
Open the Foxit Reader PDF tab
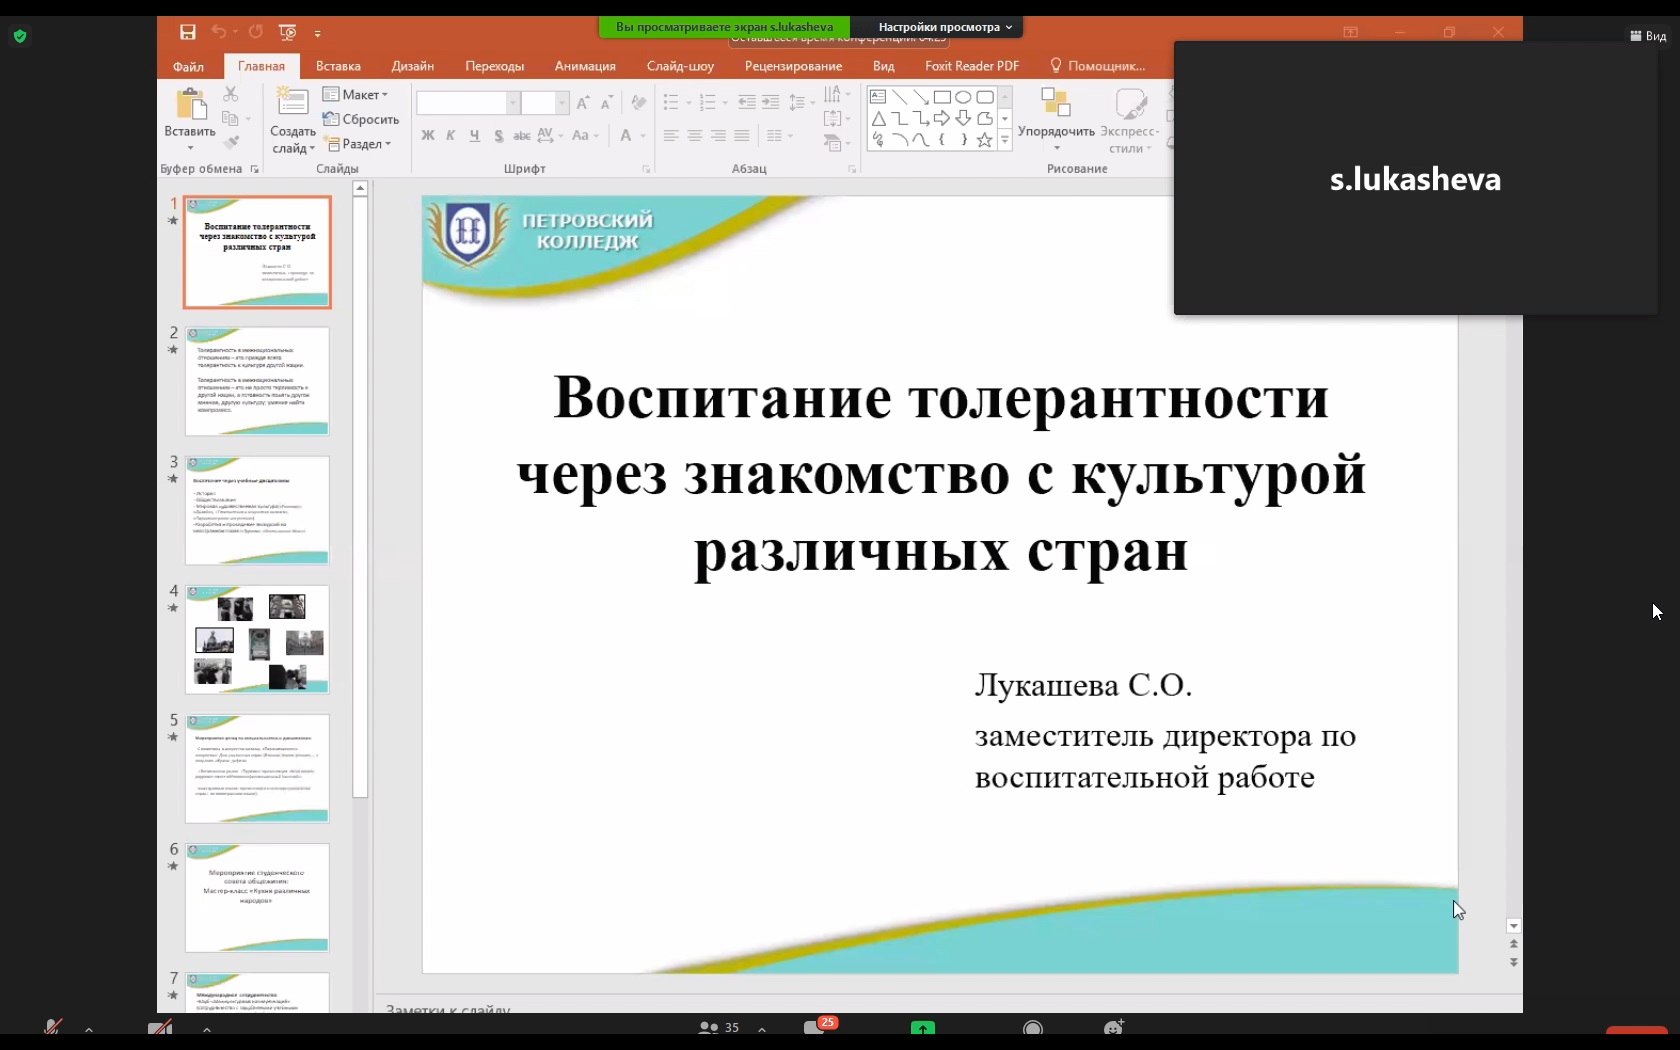[x=972, y=66]
